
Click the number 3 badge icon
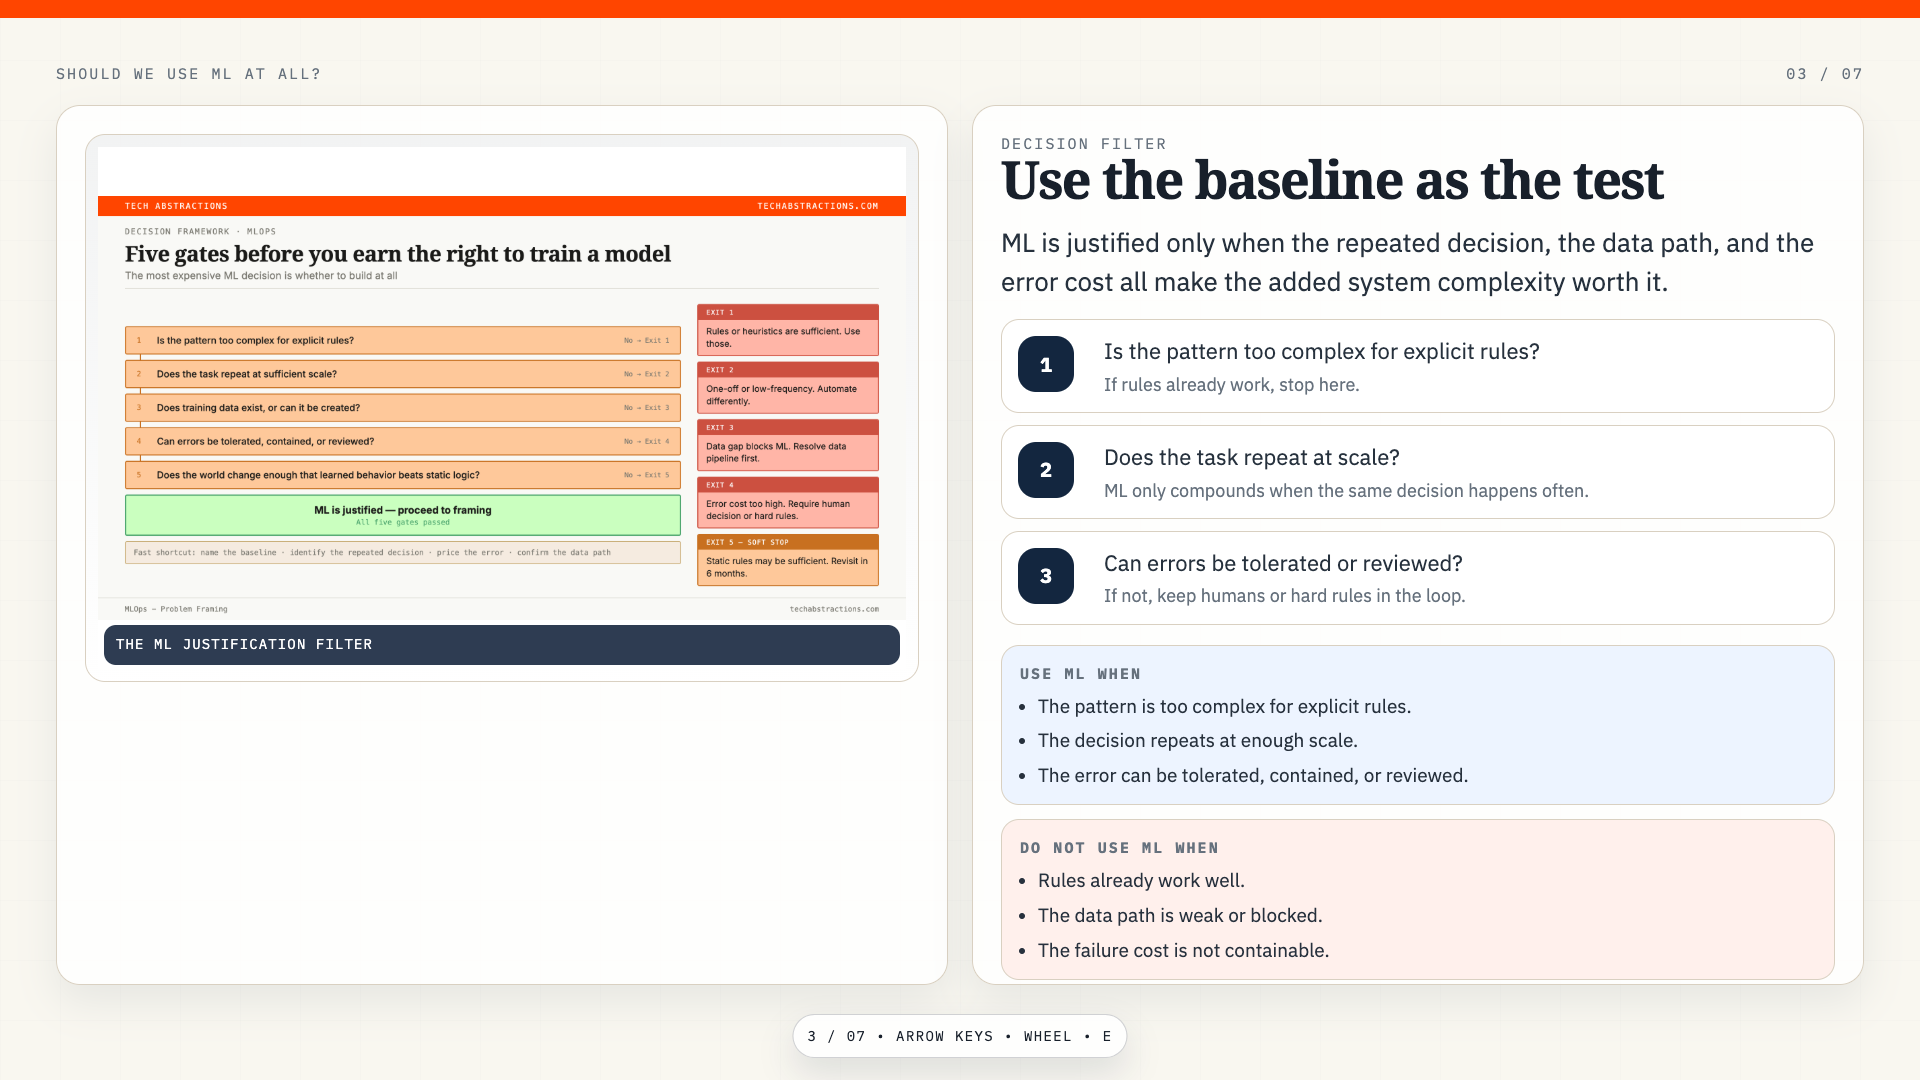[1046, 576]
